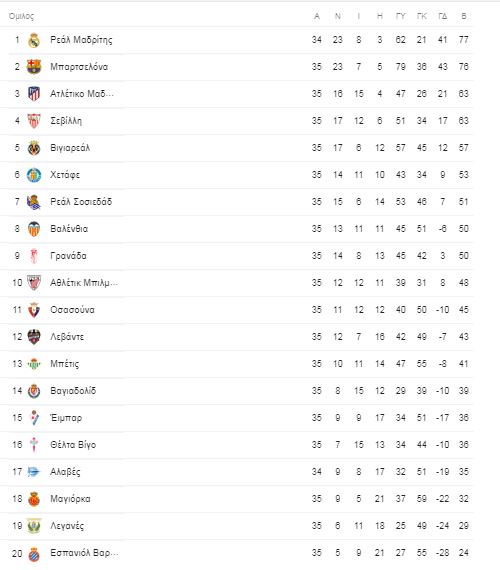The width and height of the screenshot is (500, 570).
Task: Click the Θέλτα Βίγο team name
Action: coord(73,445)
